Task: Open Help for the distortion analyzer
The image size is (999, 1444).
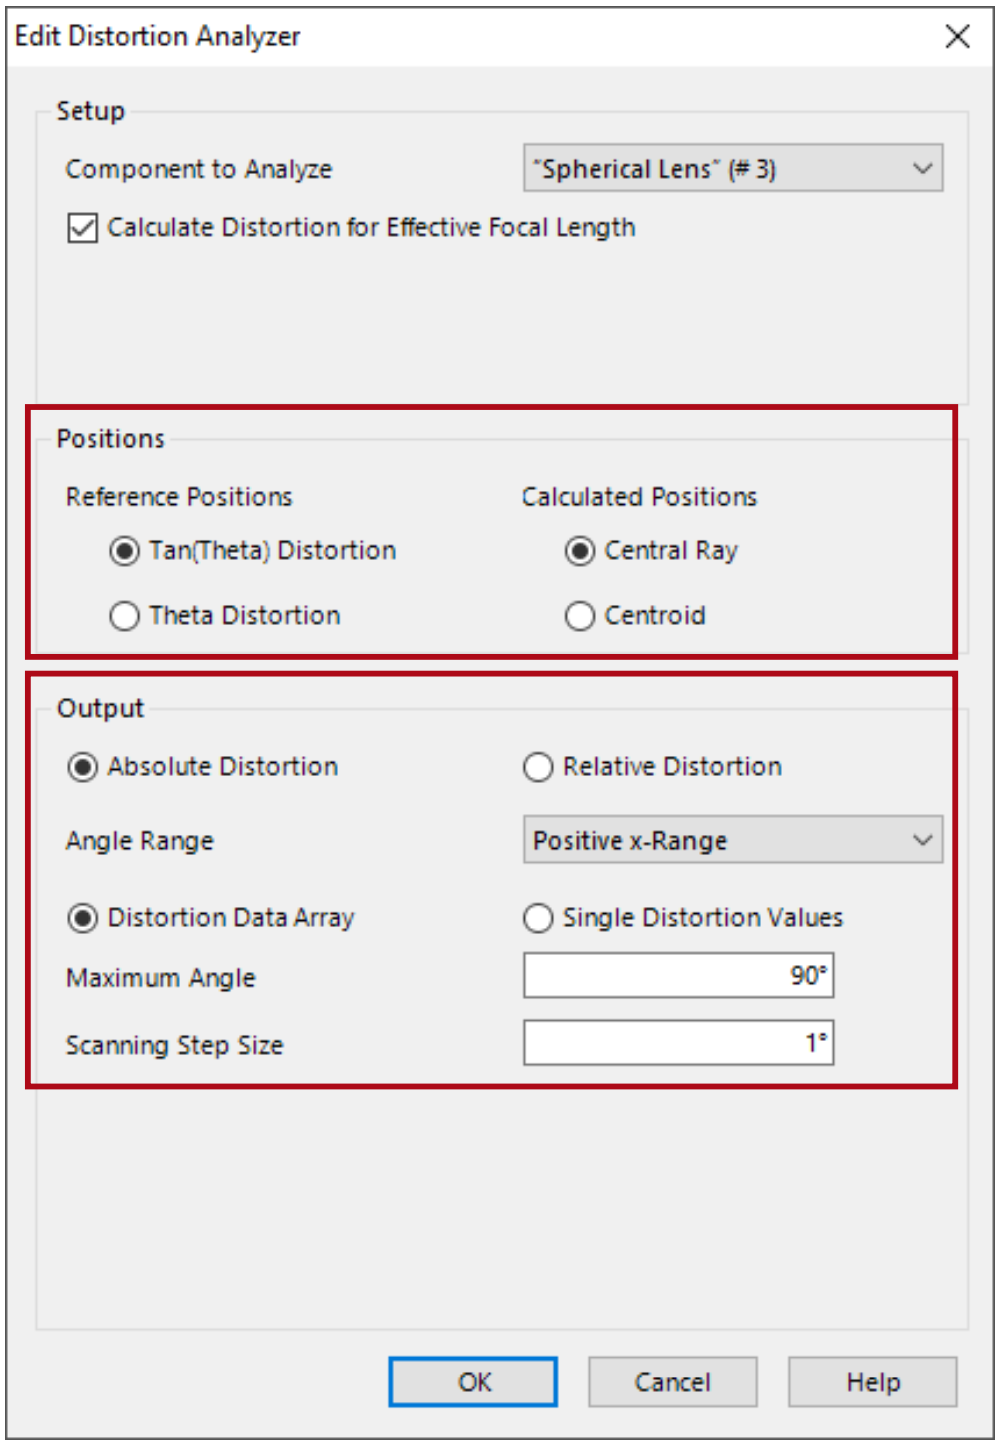Action: (x=872, y=1382)
